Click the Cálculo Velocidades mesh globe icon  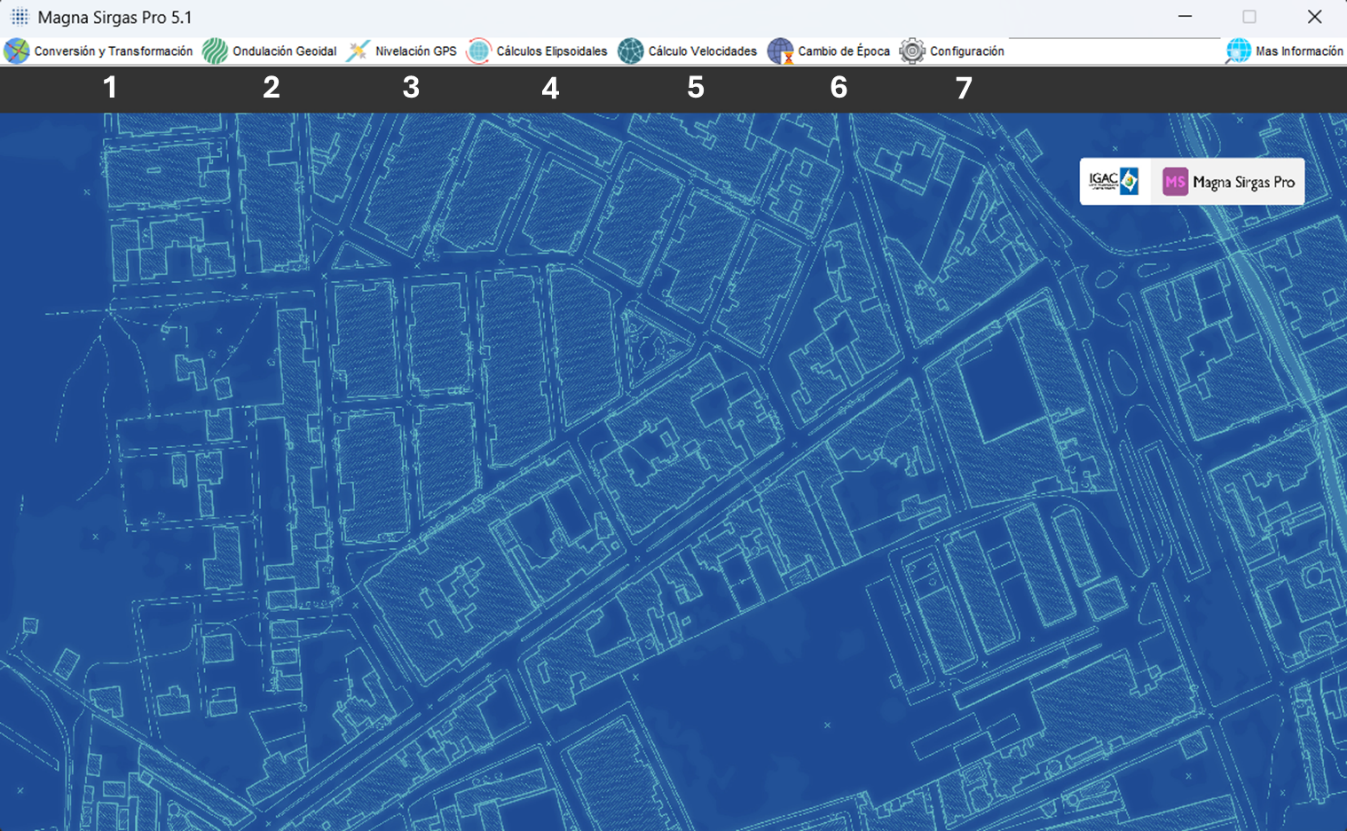(x=630, y=51)
